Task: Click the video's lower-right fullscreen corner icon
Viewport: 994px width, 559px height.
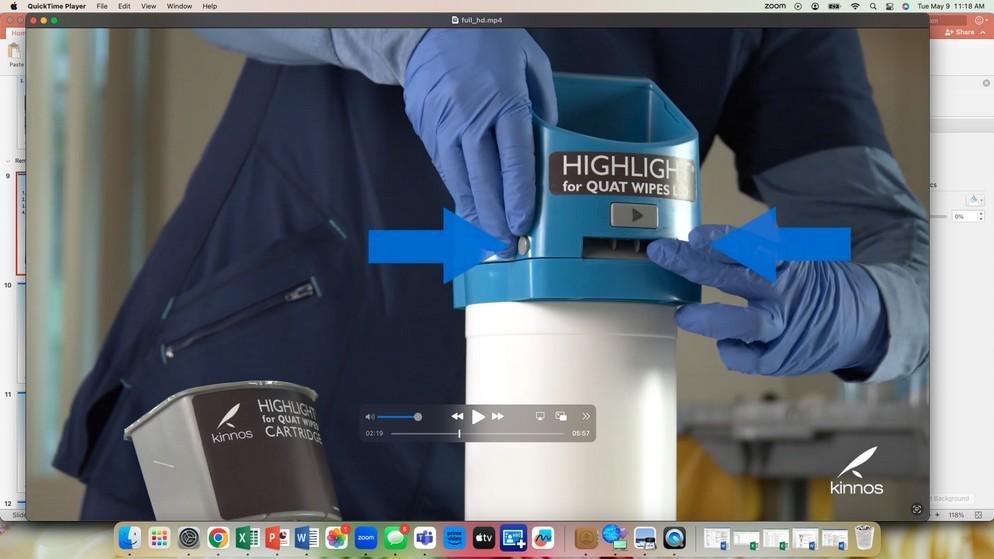Action: [x=917, y=509]
